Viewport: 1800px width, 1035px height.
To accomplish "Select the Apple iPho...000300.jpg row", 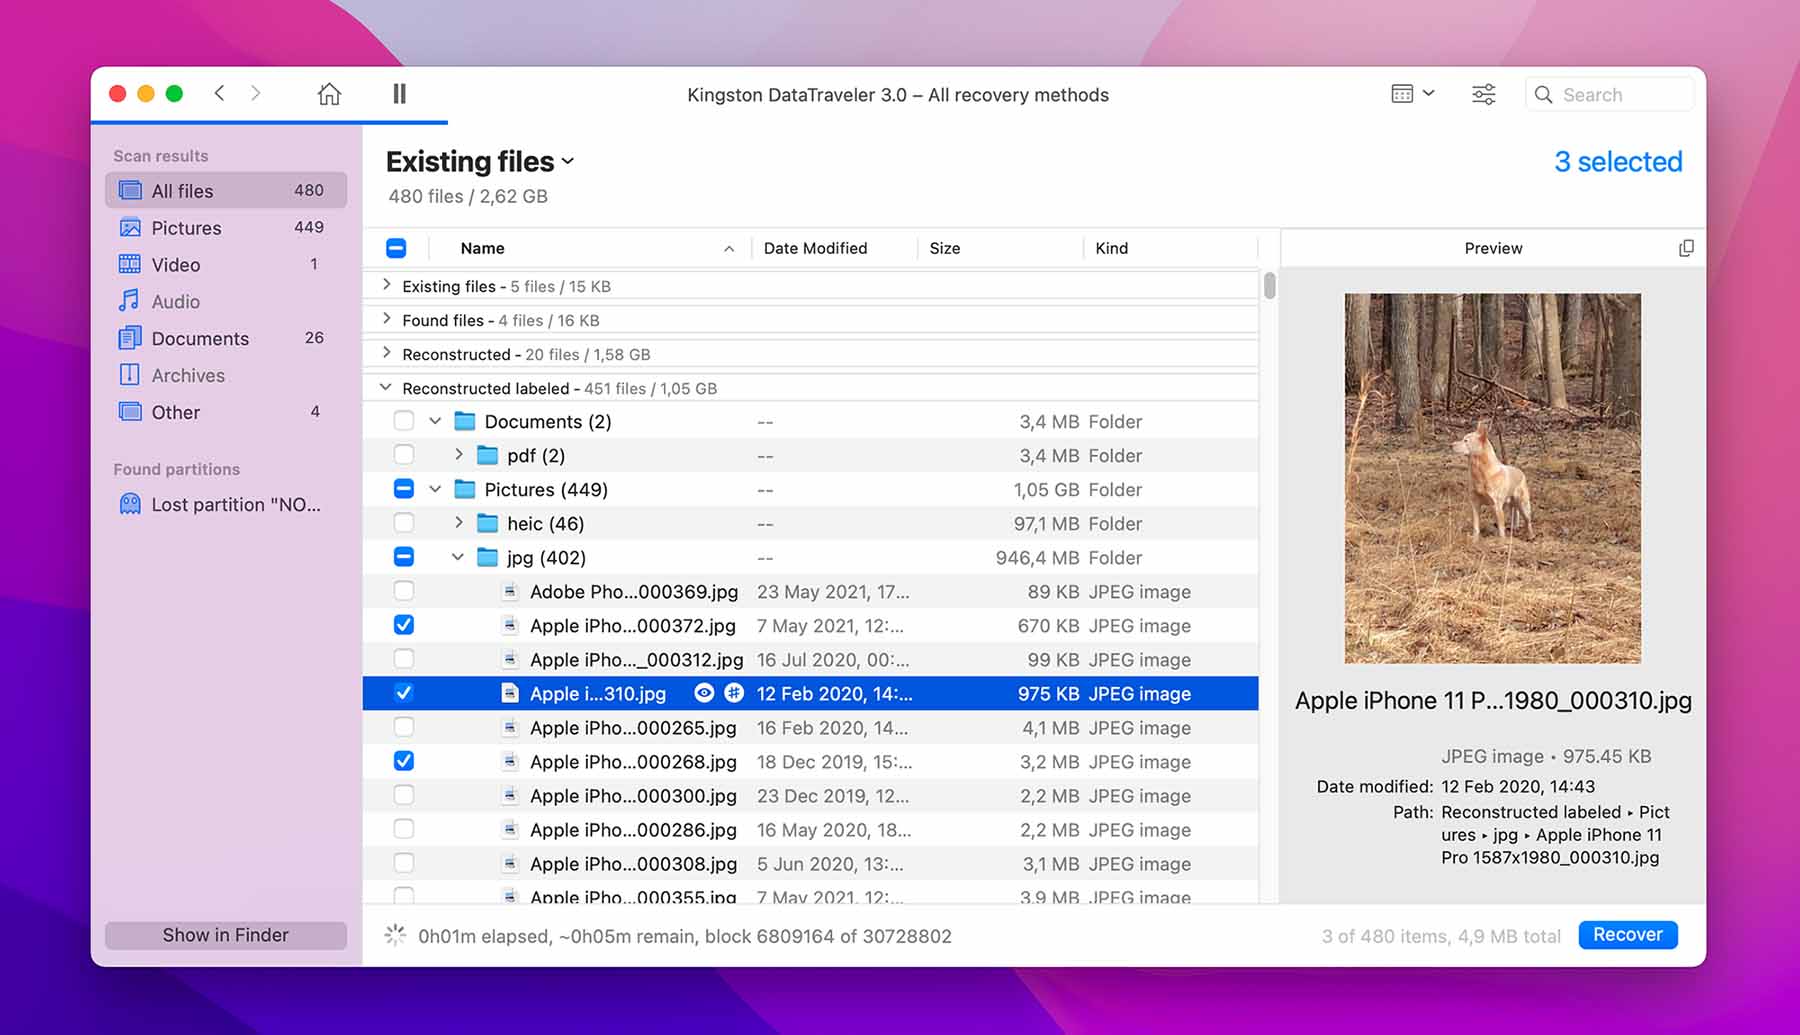I will 810,795.
